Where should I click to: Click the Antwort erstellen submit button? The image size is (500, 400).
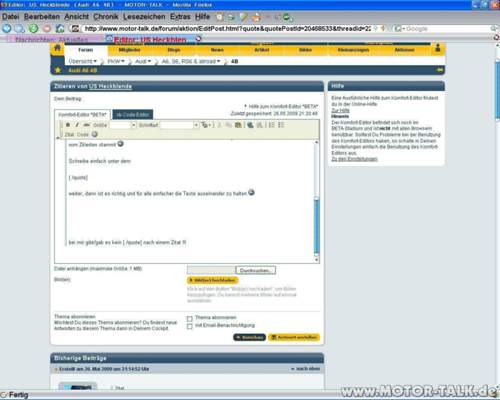tap(294, 337)
